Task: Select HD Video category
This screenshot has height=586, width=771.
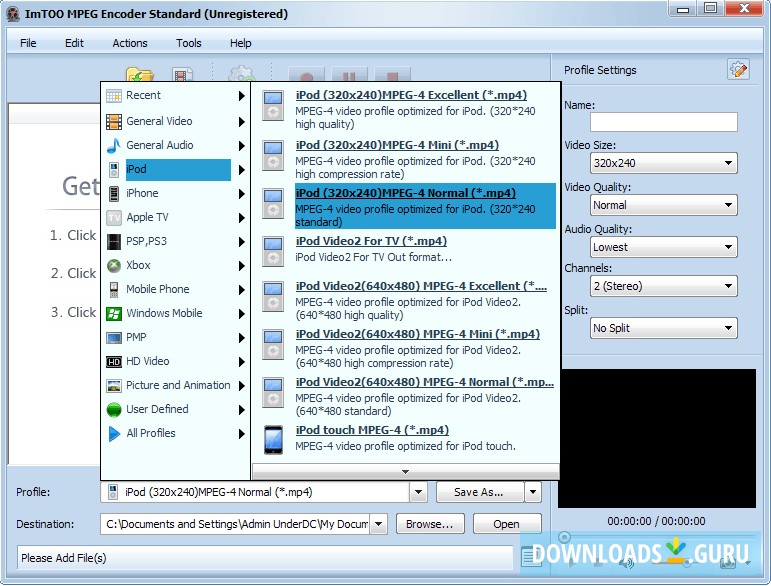Action: tap(148, 362)
